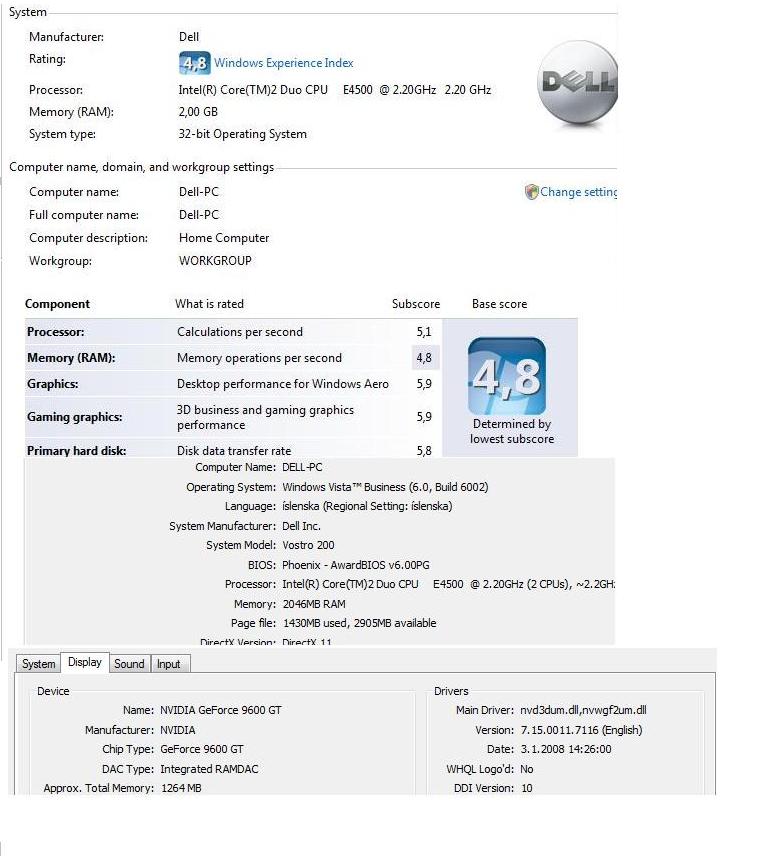This screenshot has width=781, height=856.
Task: Open the Sound tab
Action: coord(129,664)
